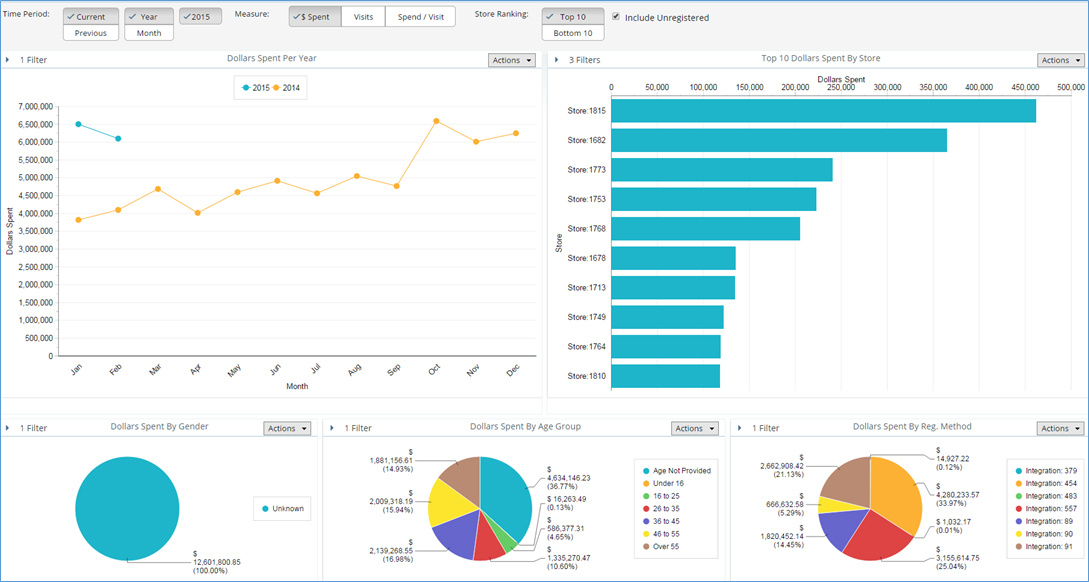This screenshot has width=1089, height=582.
Task: Click the 2015 legend marker in line chart
Action: [x=246, y=88]
